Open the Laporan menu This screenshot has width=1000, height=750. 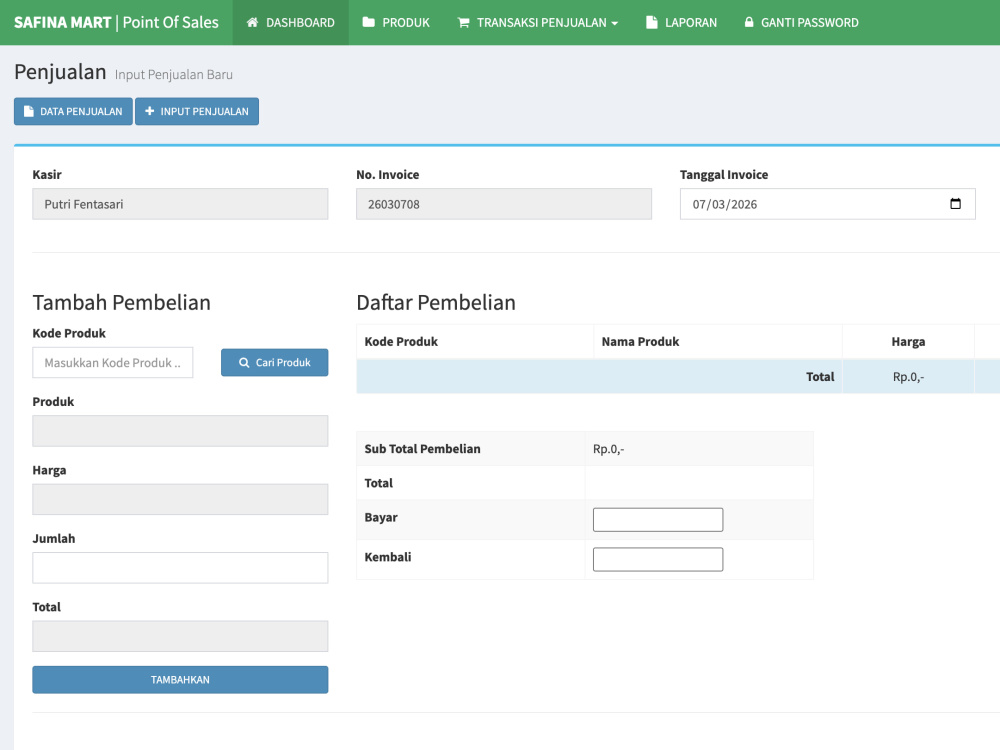point(681,22)
